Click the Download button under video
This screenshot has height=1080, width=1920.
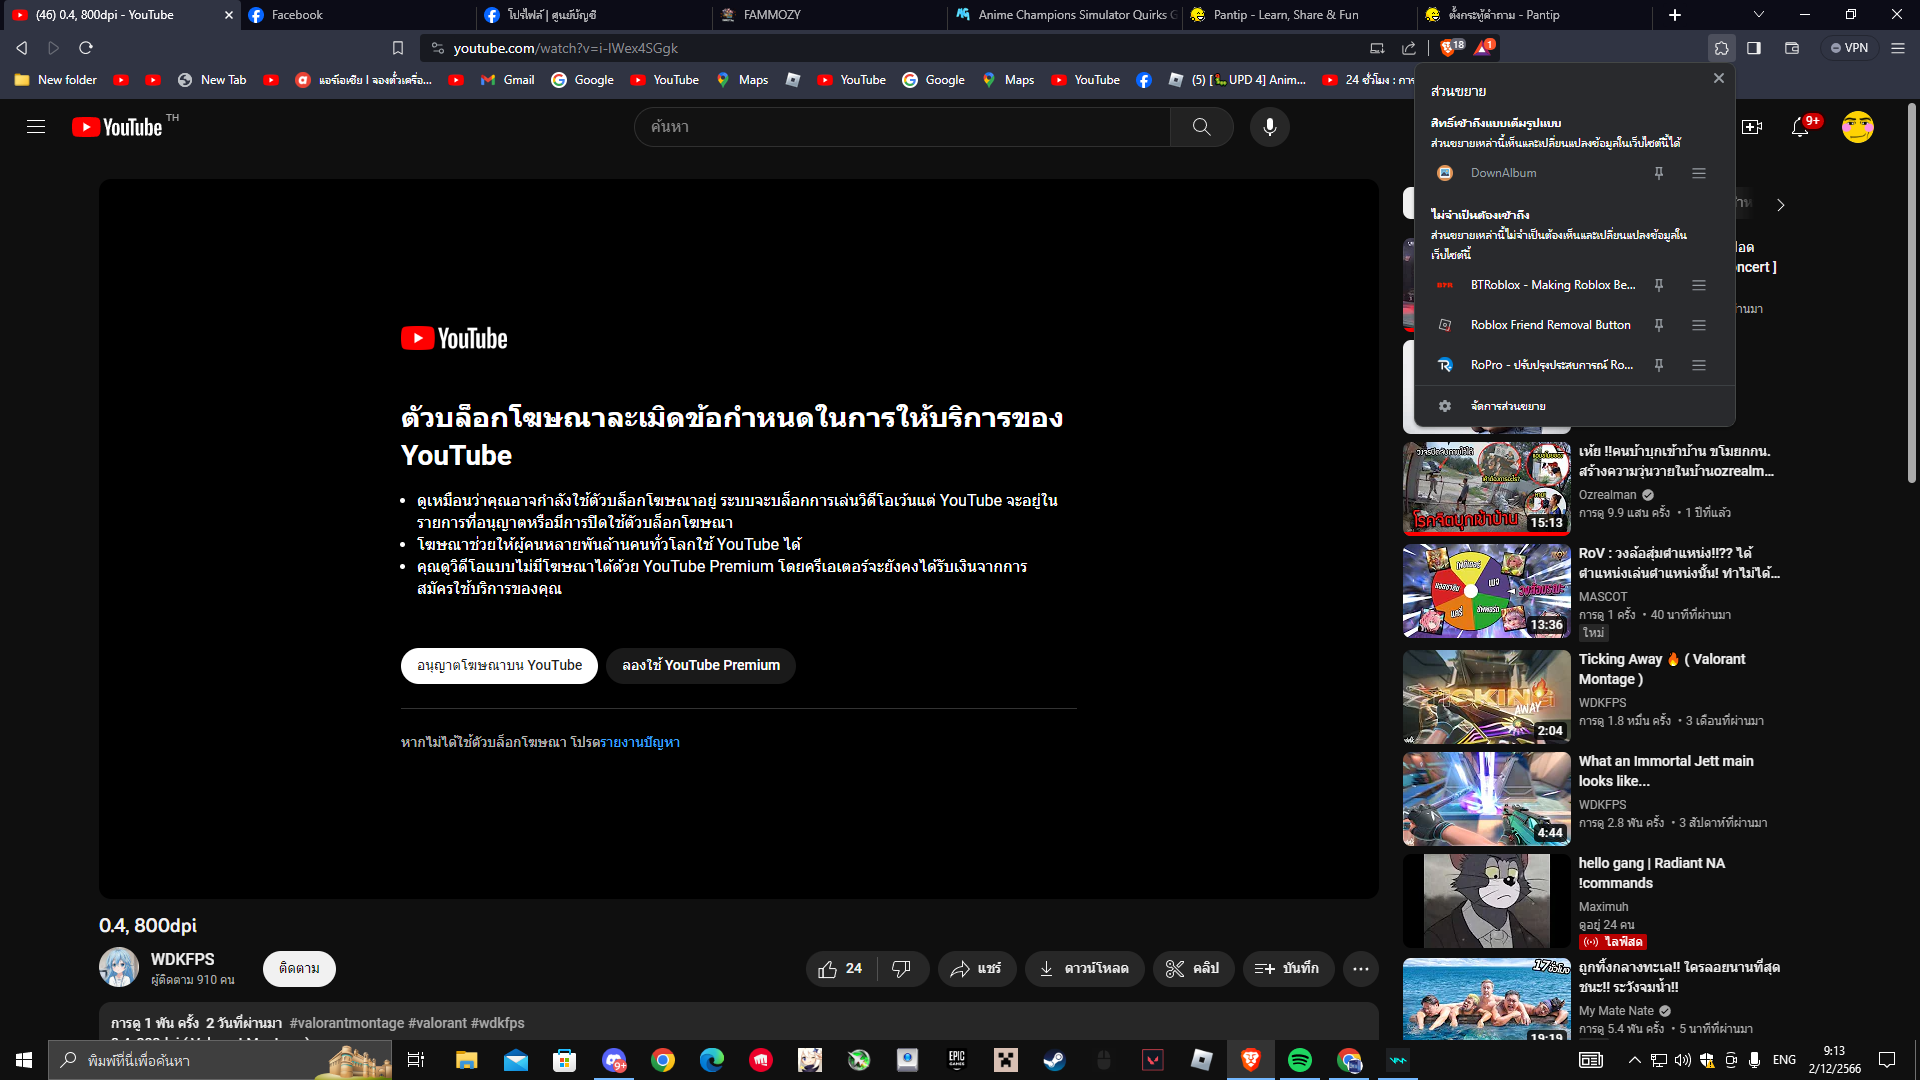tap(1084, 969)
